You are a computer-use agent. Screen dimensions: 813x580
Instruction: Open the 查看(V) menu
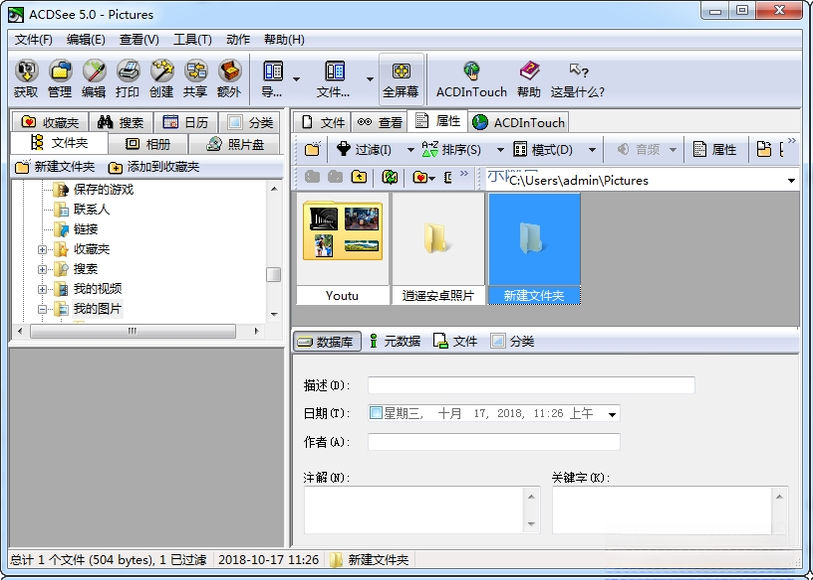coord(139,40)
